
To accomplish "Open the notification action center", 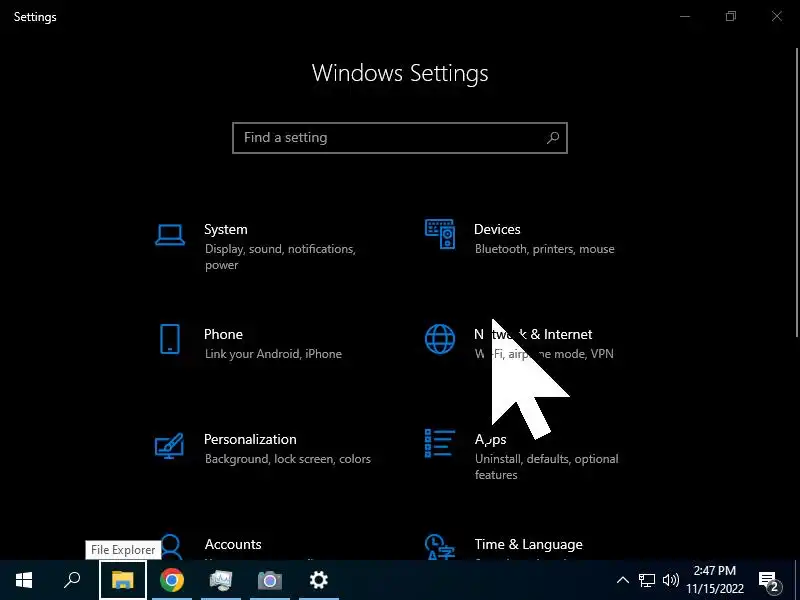I will pyautogui.click(x=769, y=581).
